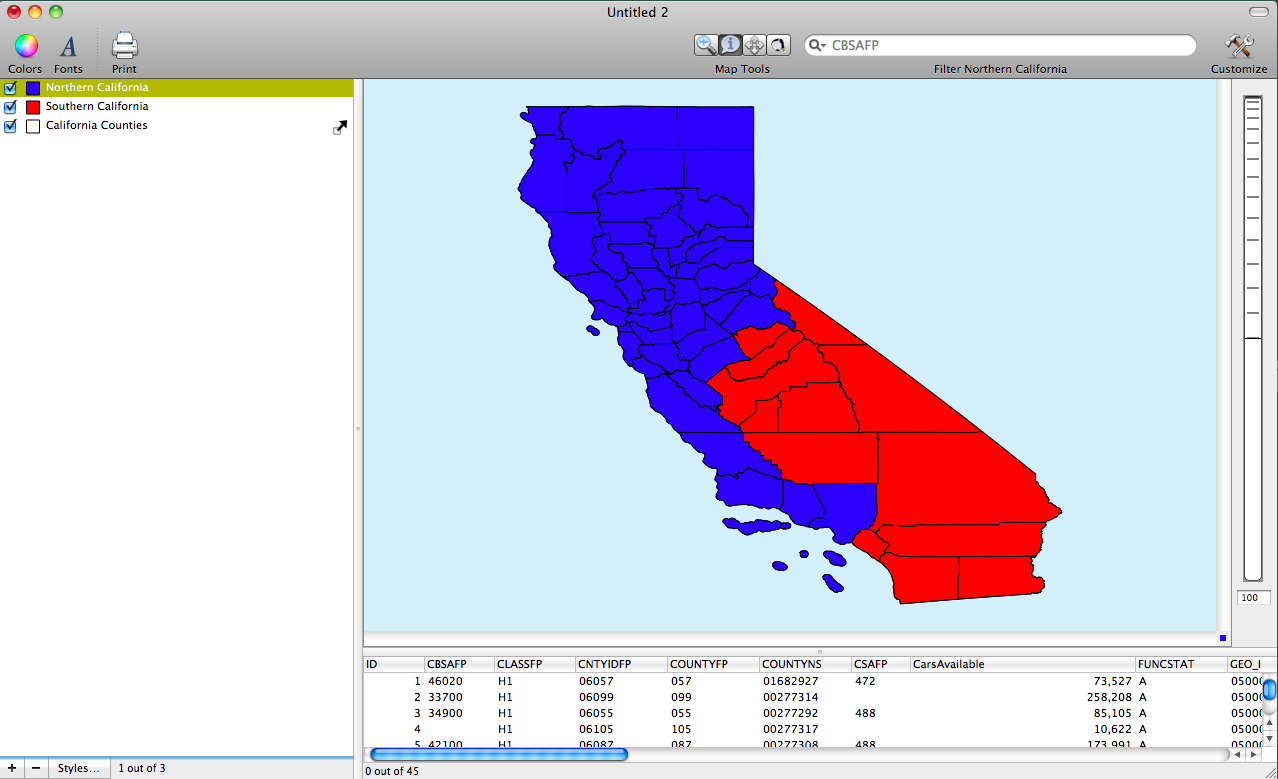Select the pan map tool
This screenshot has width=1278, height=779.
[x=754, y=45]
